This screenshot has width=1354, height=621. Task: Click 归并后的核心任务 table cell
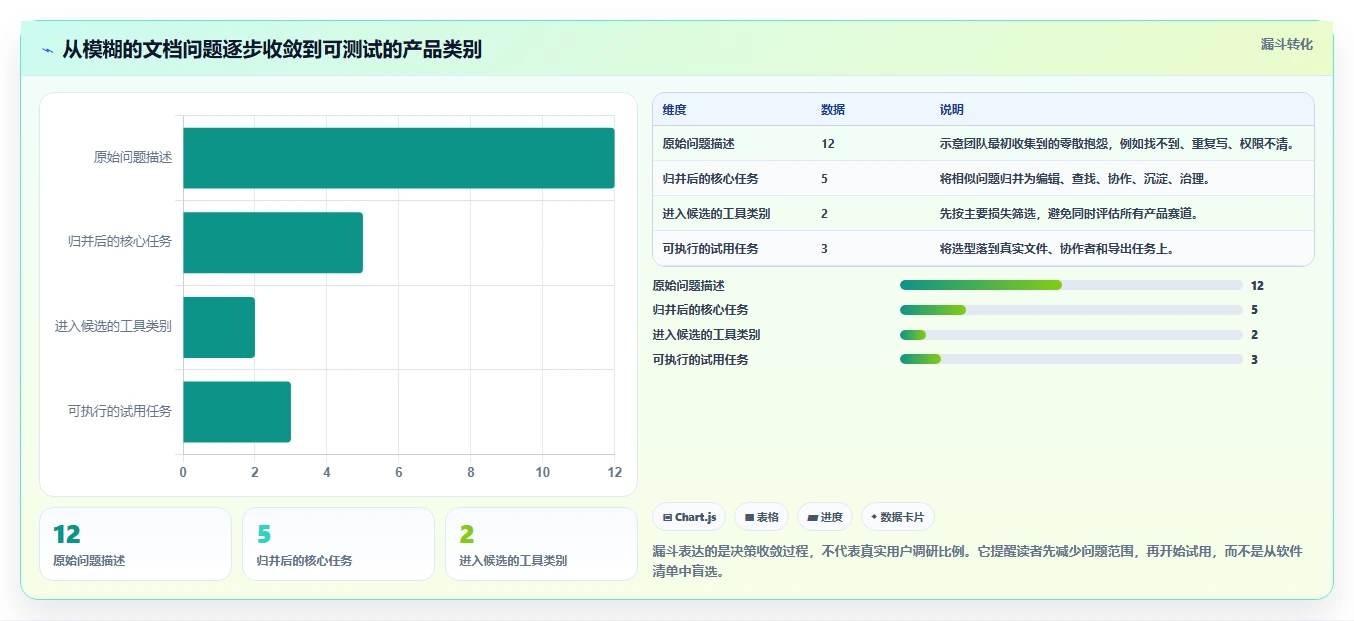(710, 179)
